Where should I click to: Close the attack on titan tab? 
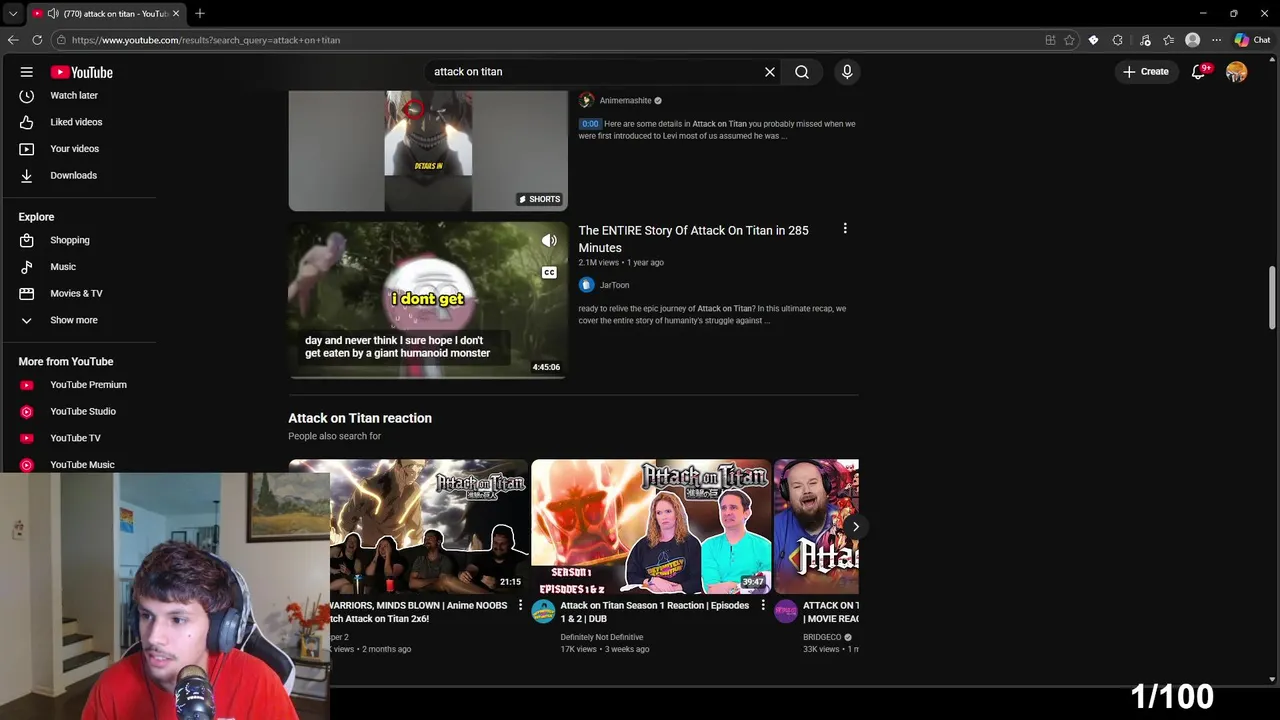pos(176,13)
